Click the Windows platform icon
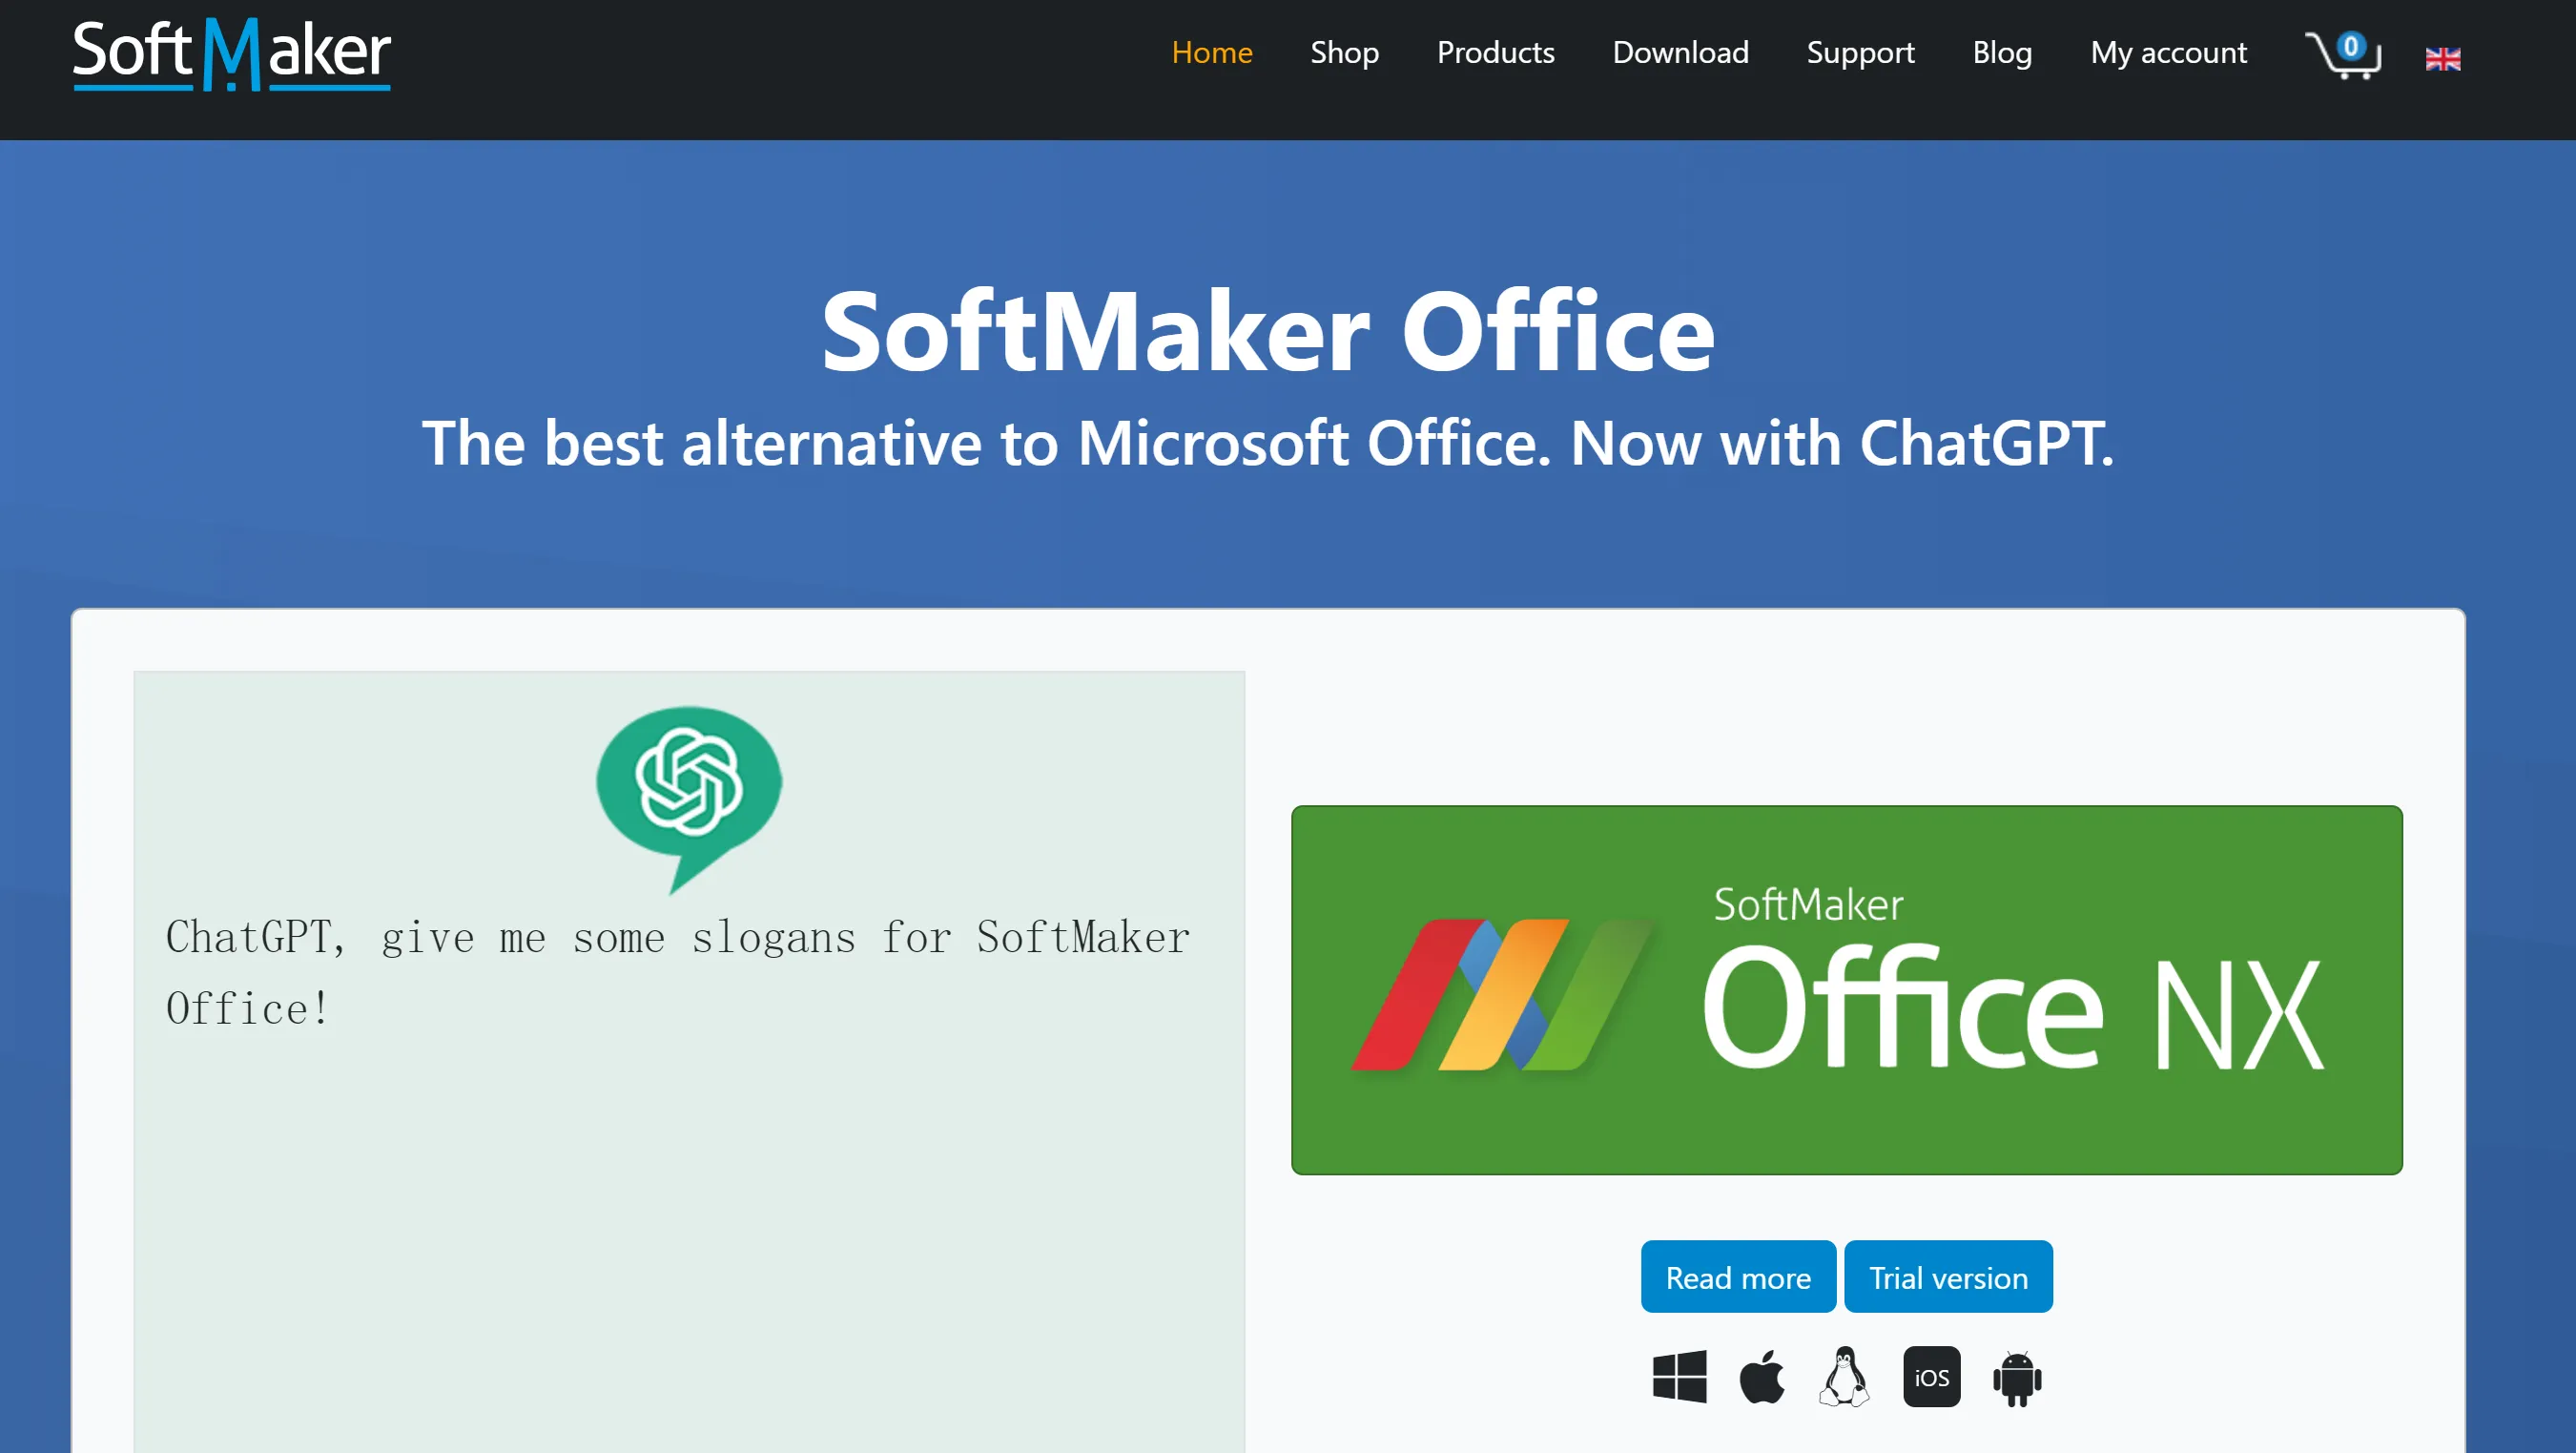Viewport: 2576px width, 1453px height. (x=1679, y=1377)
